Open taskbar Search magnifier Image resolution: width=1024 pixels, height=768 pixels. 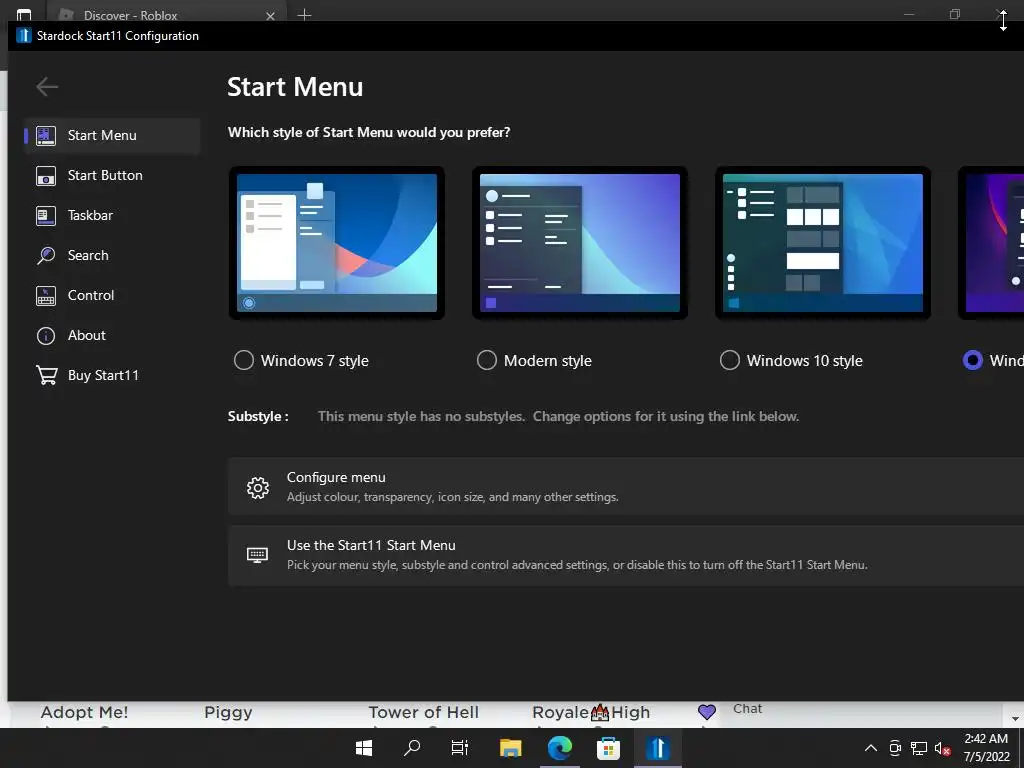coord(411,748)
